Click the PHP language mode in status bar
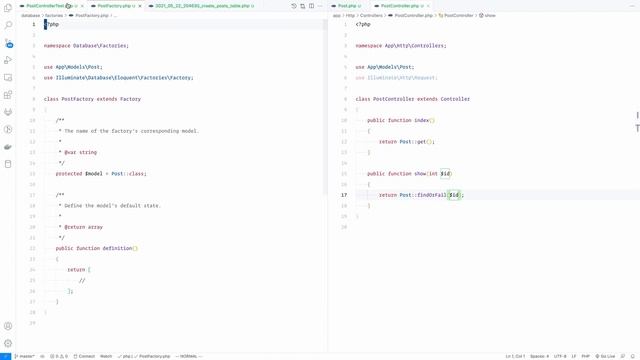 coord(585,356)
